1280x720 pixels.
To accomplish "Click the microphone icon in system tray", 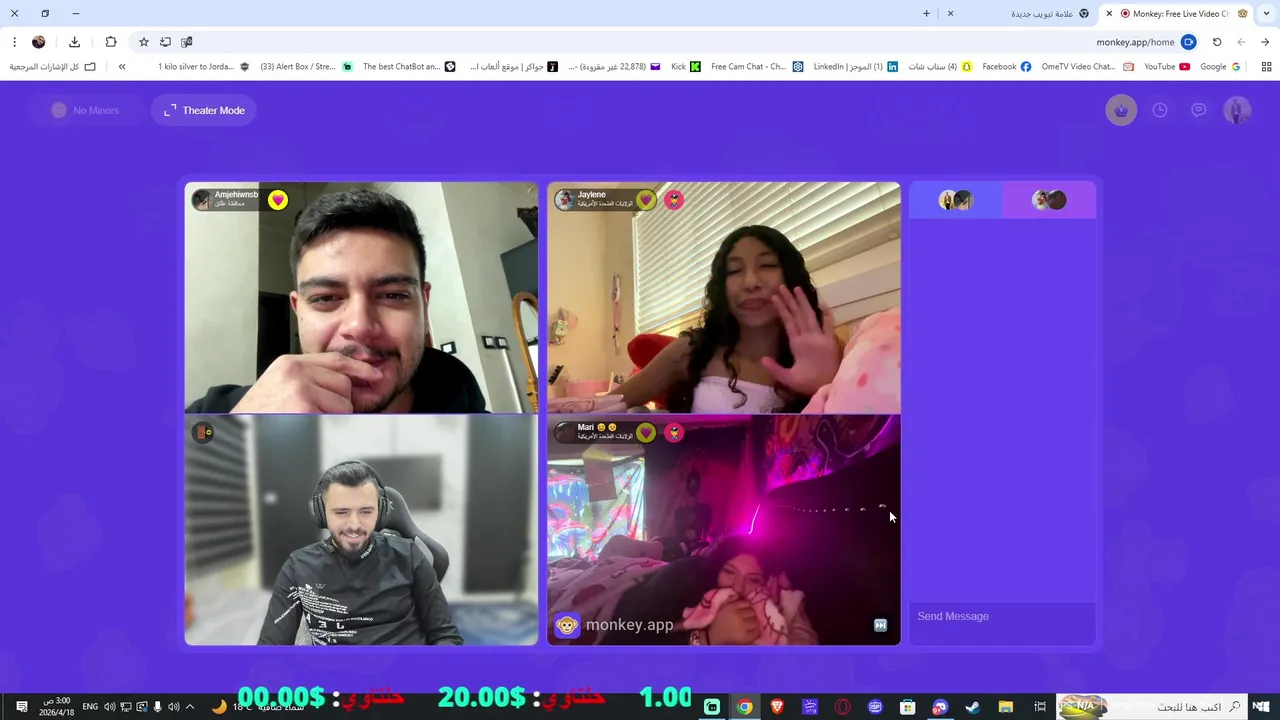I will tap(157, 707).
